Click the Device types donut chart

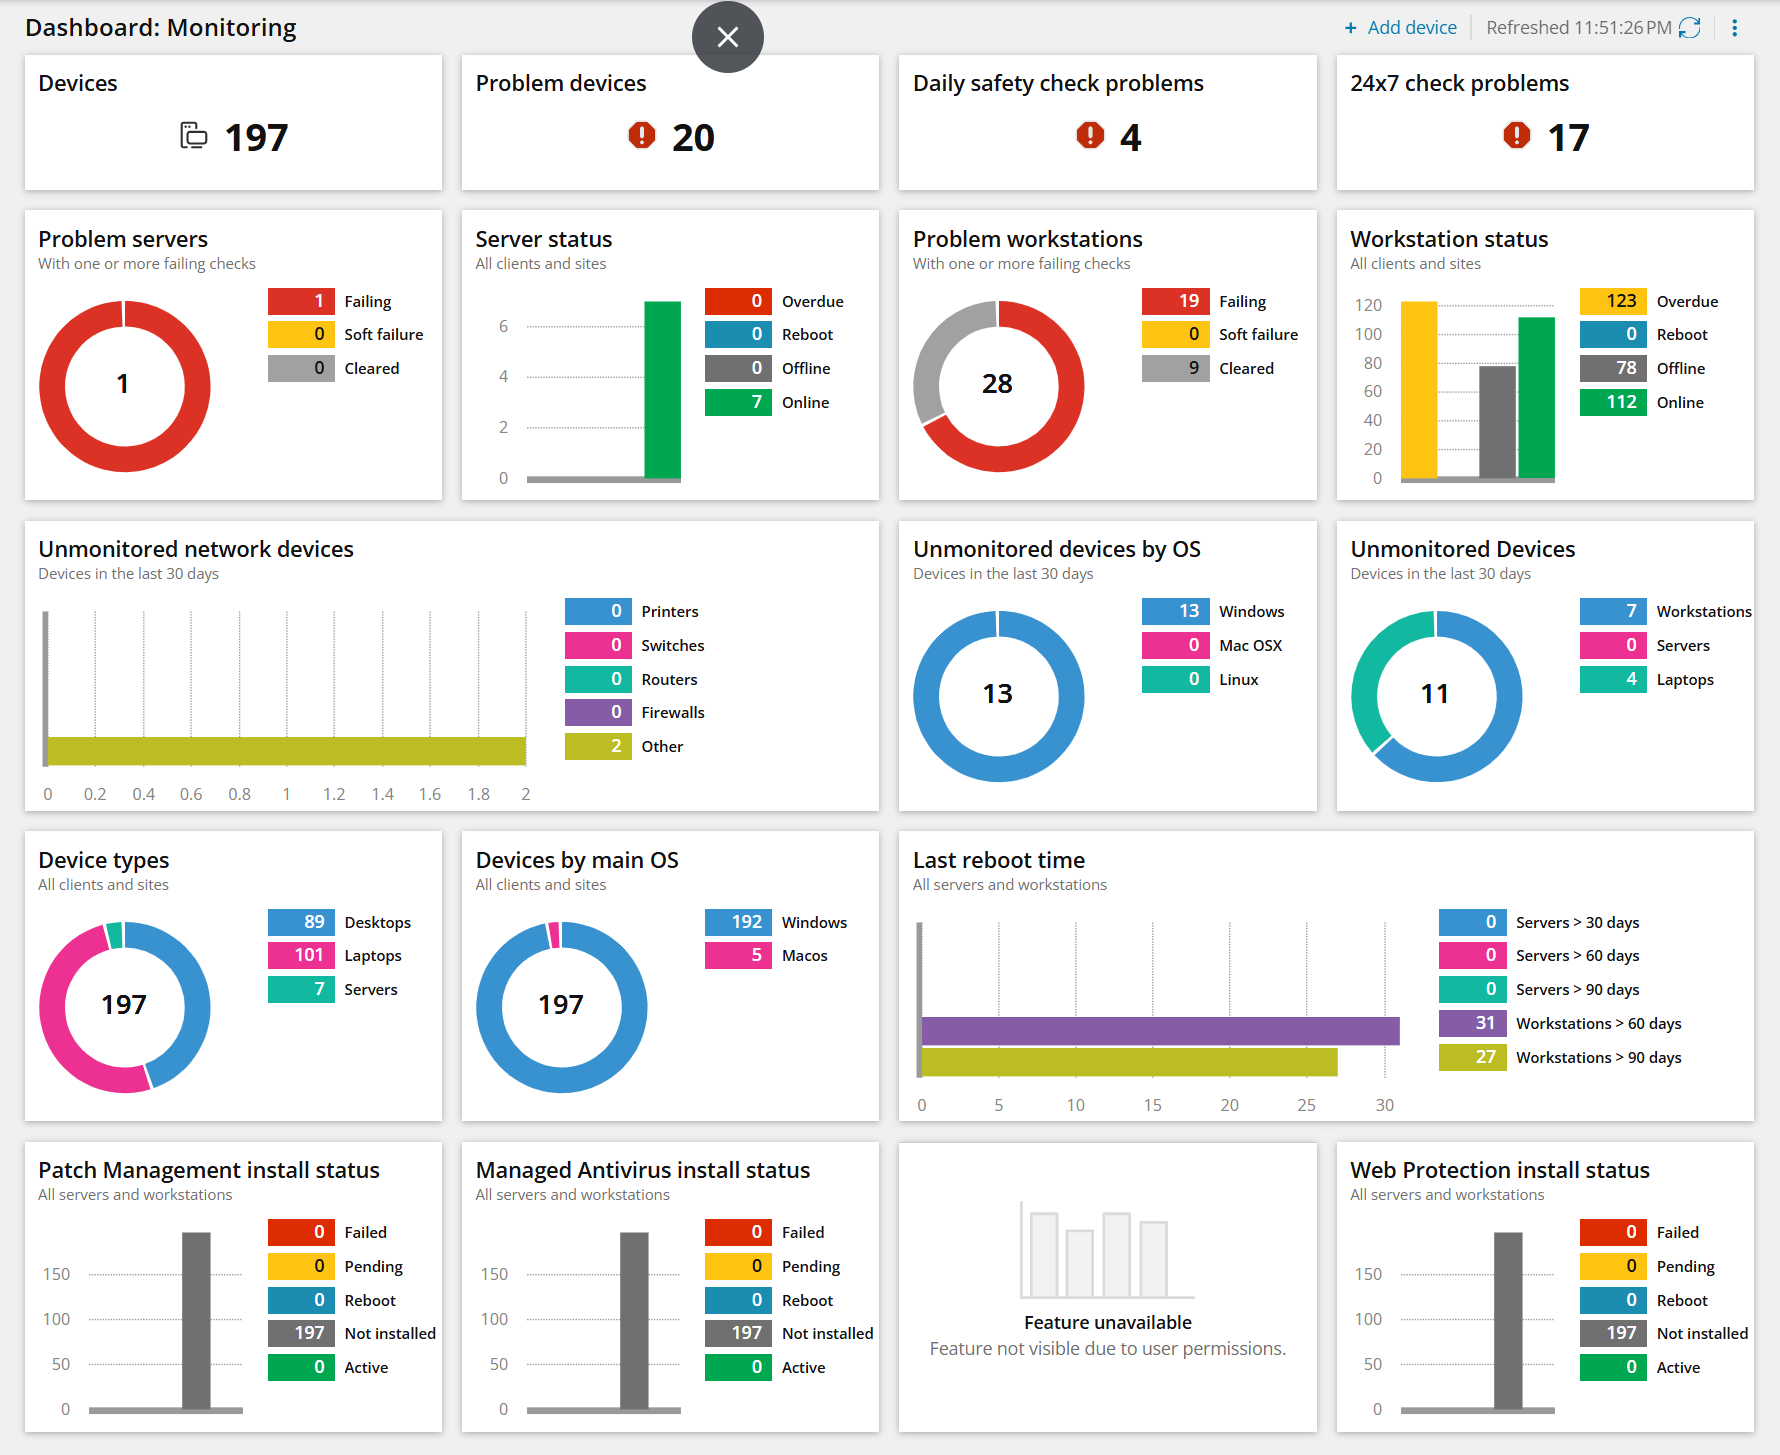124,1007
